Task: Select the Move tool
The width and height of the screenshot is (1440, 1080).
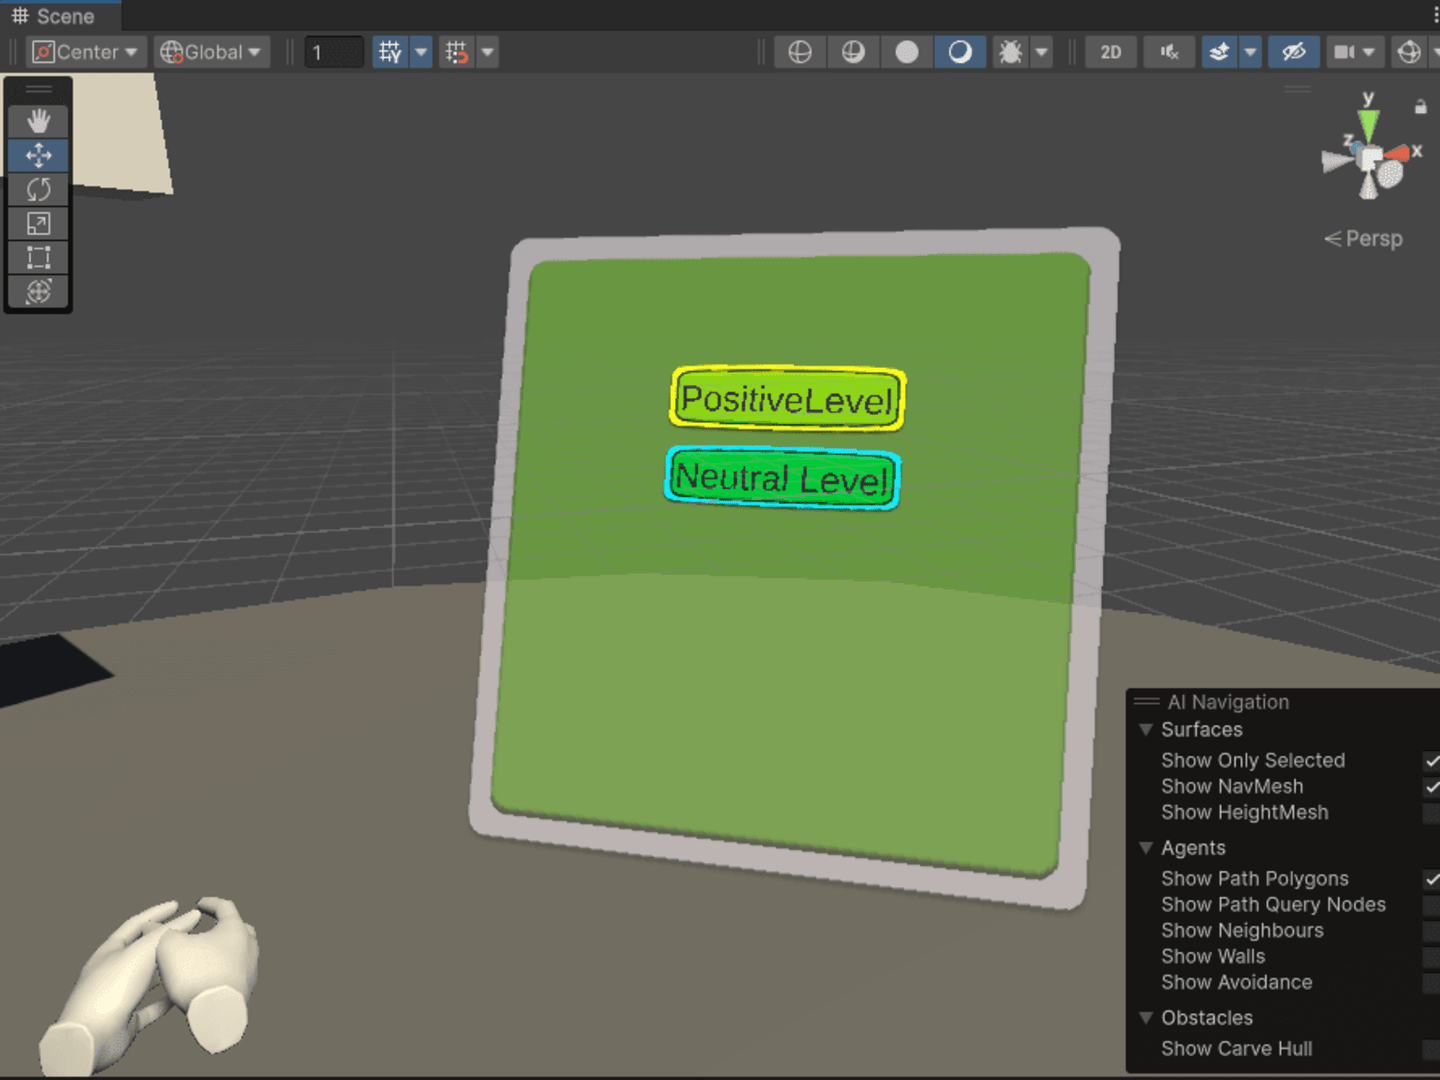Action: coord(39,155)
